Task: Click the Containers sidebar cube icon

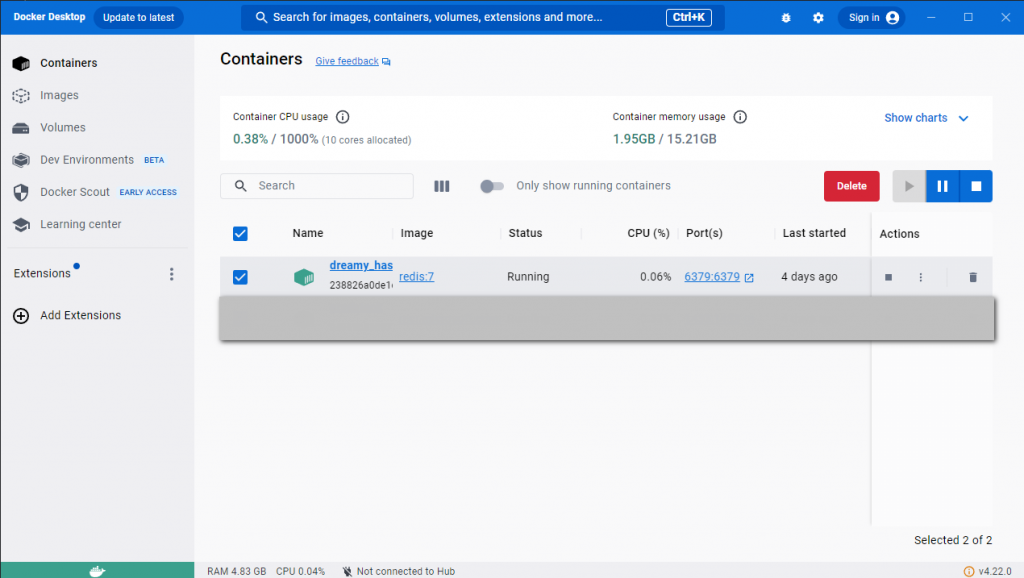Action: click(21, 63)
